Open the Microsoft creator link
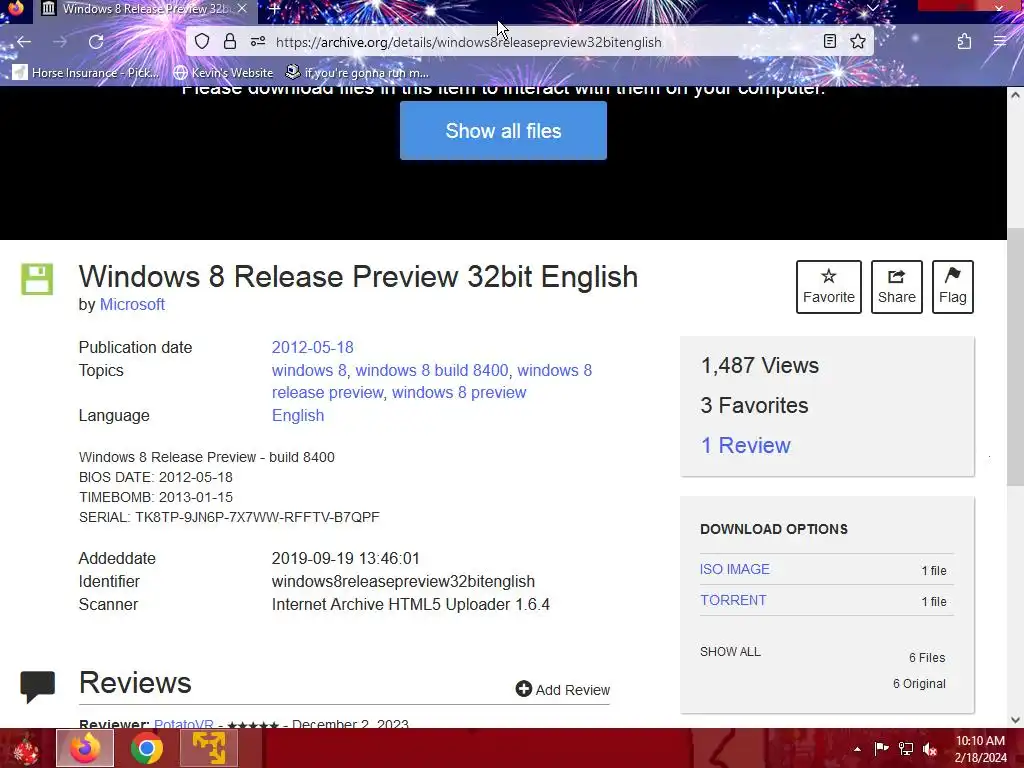Image resolution: width=1024 pixels, height=768 pixels. 132,304
